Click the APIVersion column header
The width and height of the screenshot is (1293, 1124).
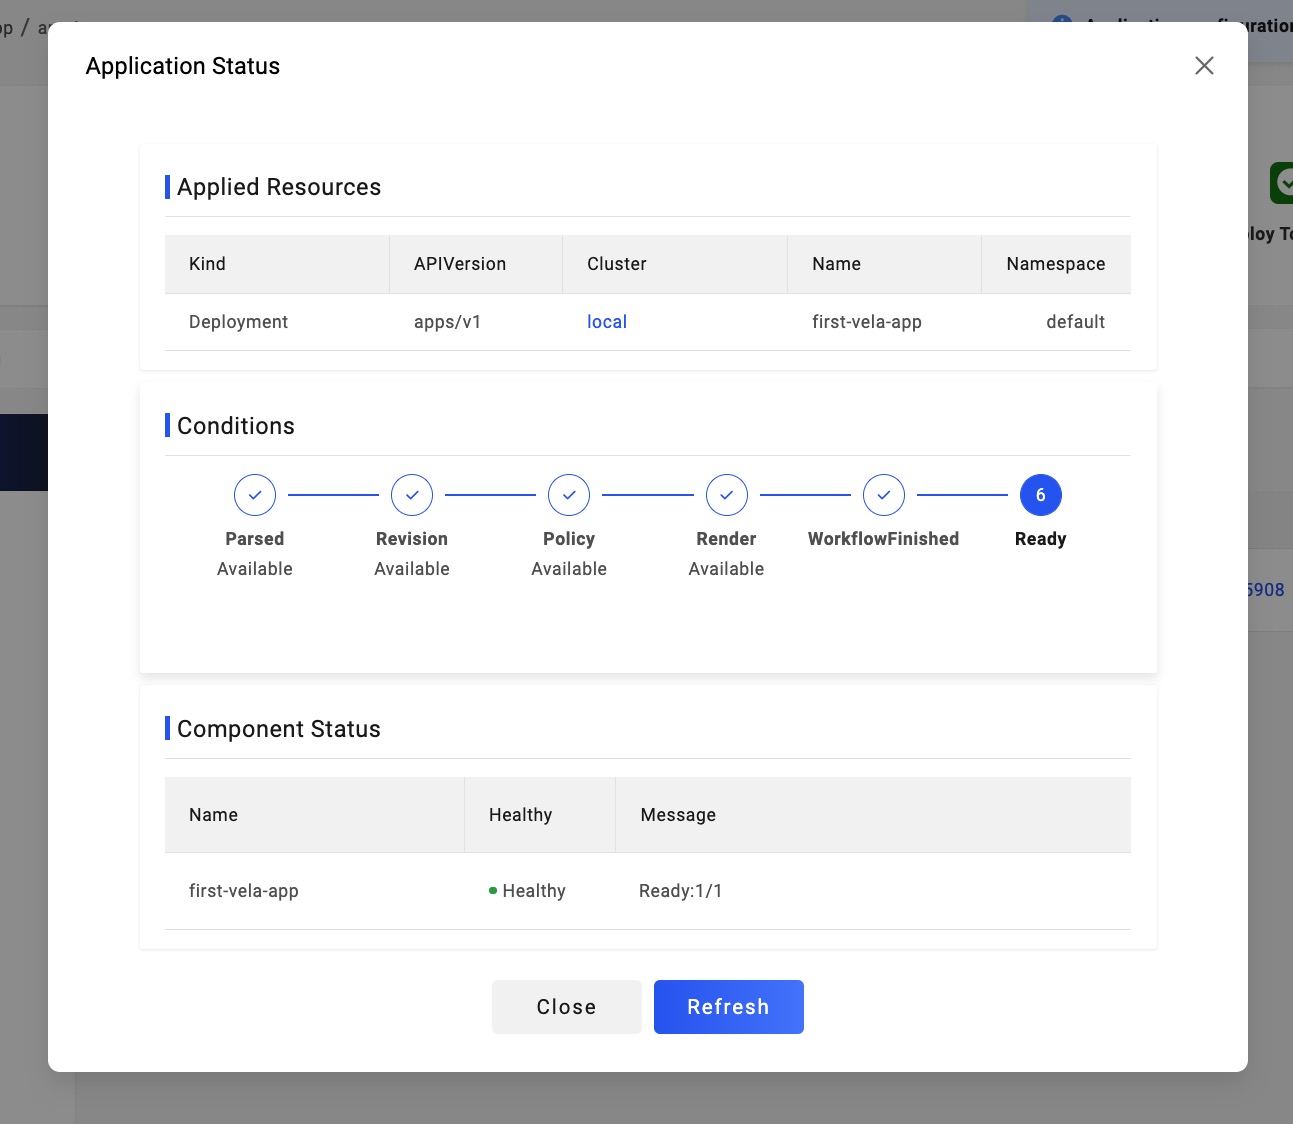(460, 264)
